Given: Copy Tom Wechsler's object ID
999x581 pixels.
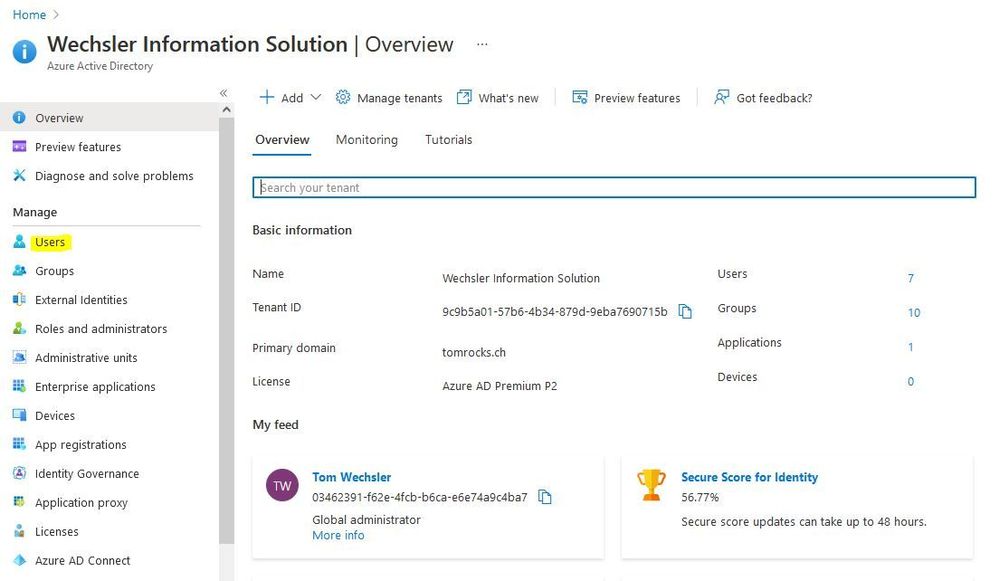Looking at the screenshot, I should [x=545, y=497].
